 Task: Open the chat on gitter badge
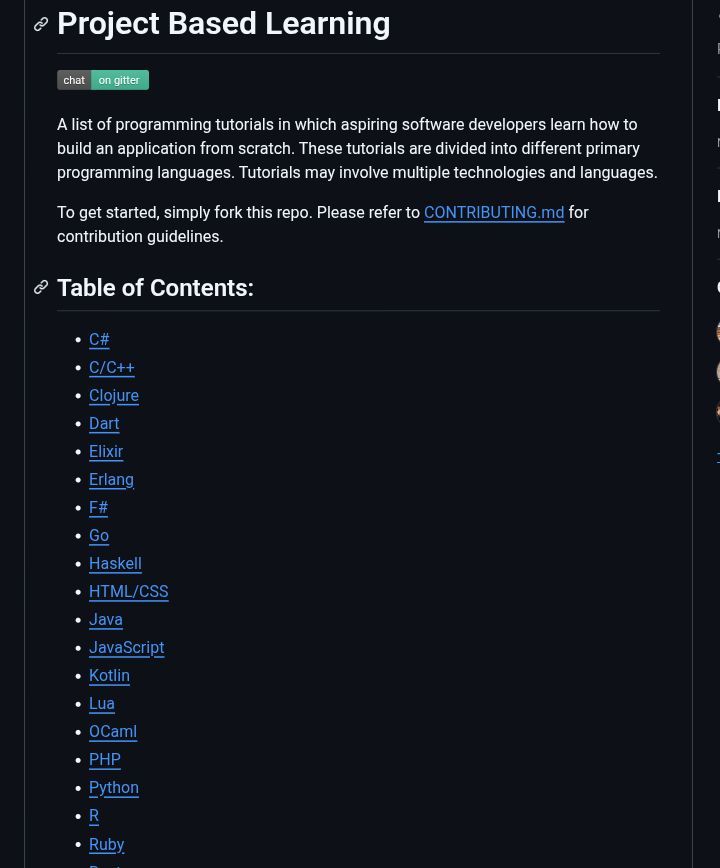tap(103, 80)
